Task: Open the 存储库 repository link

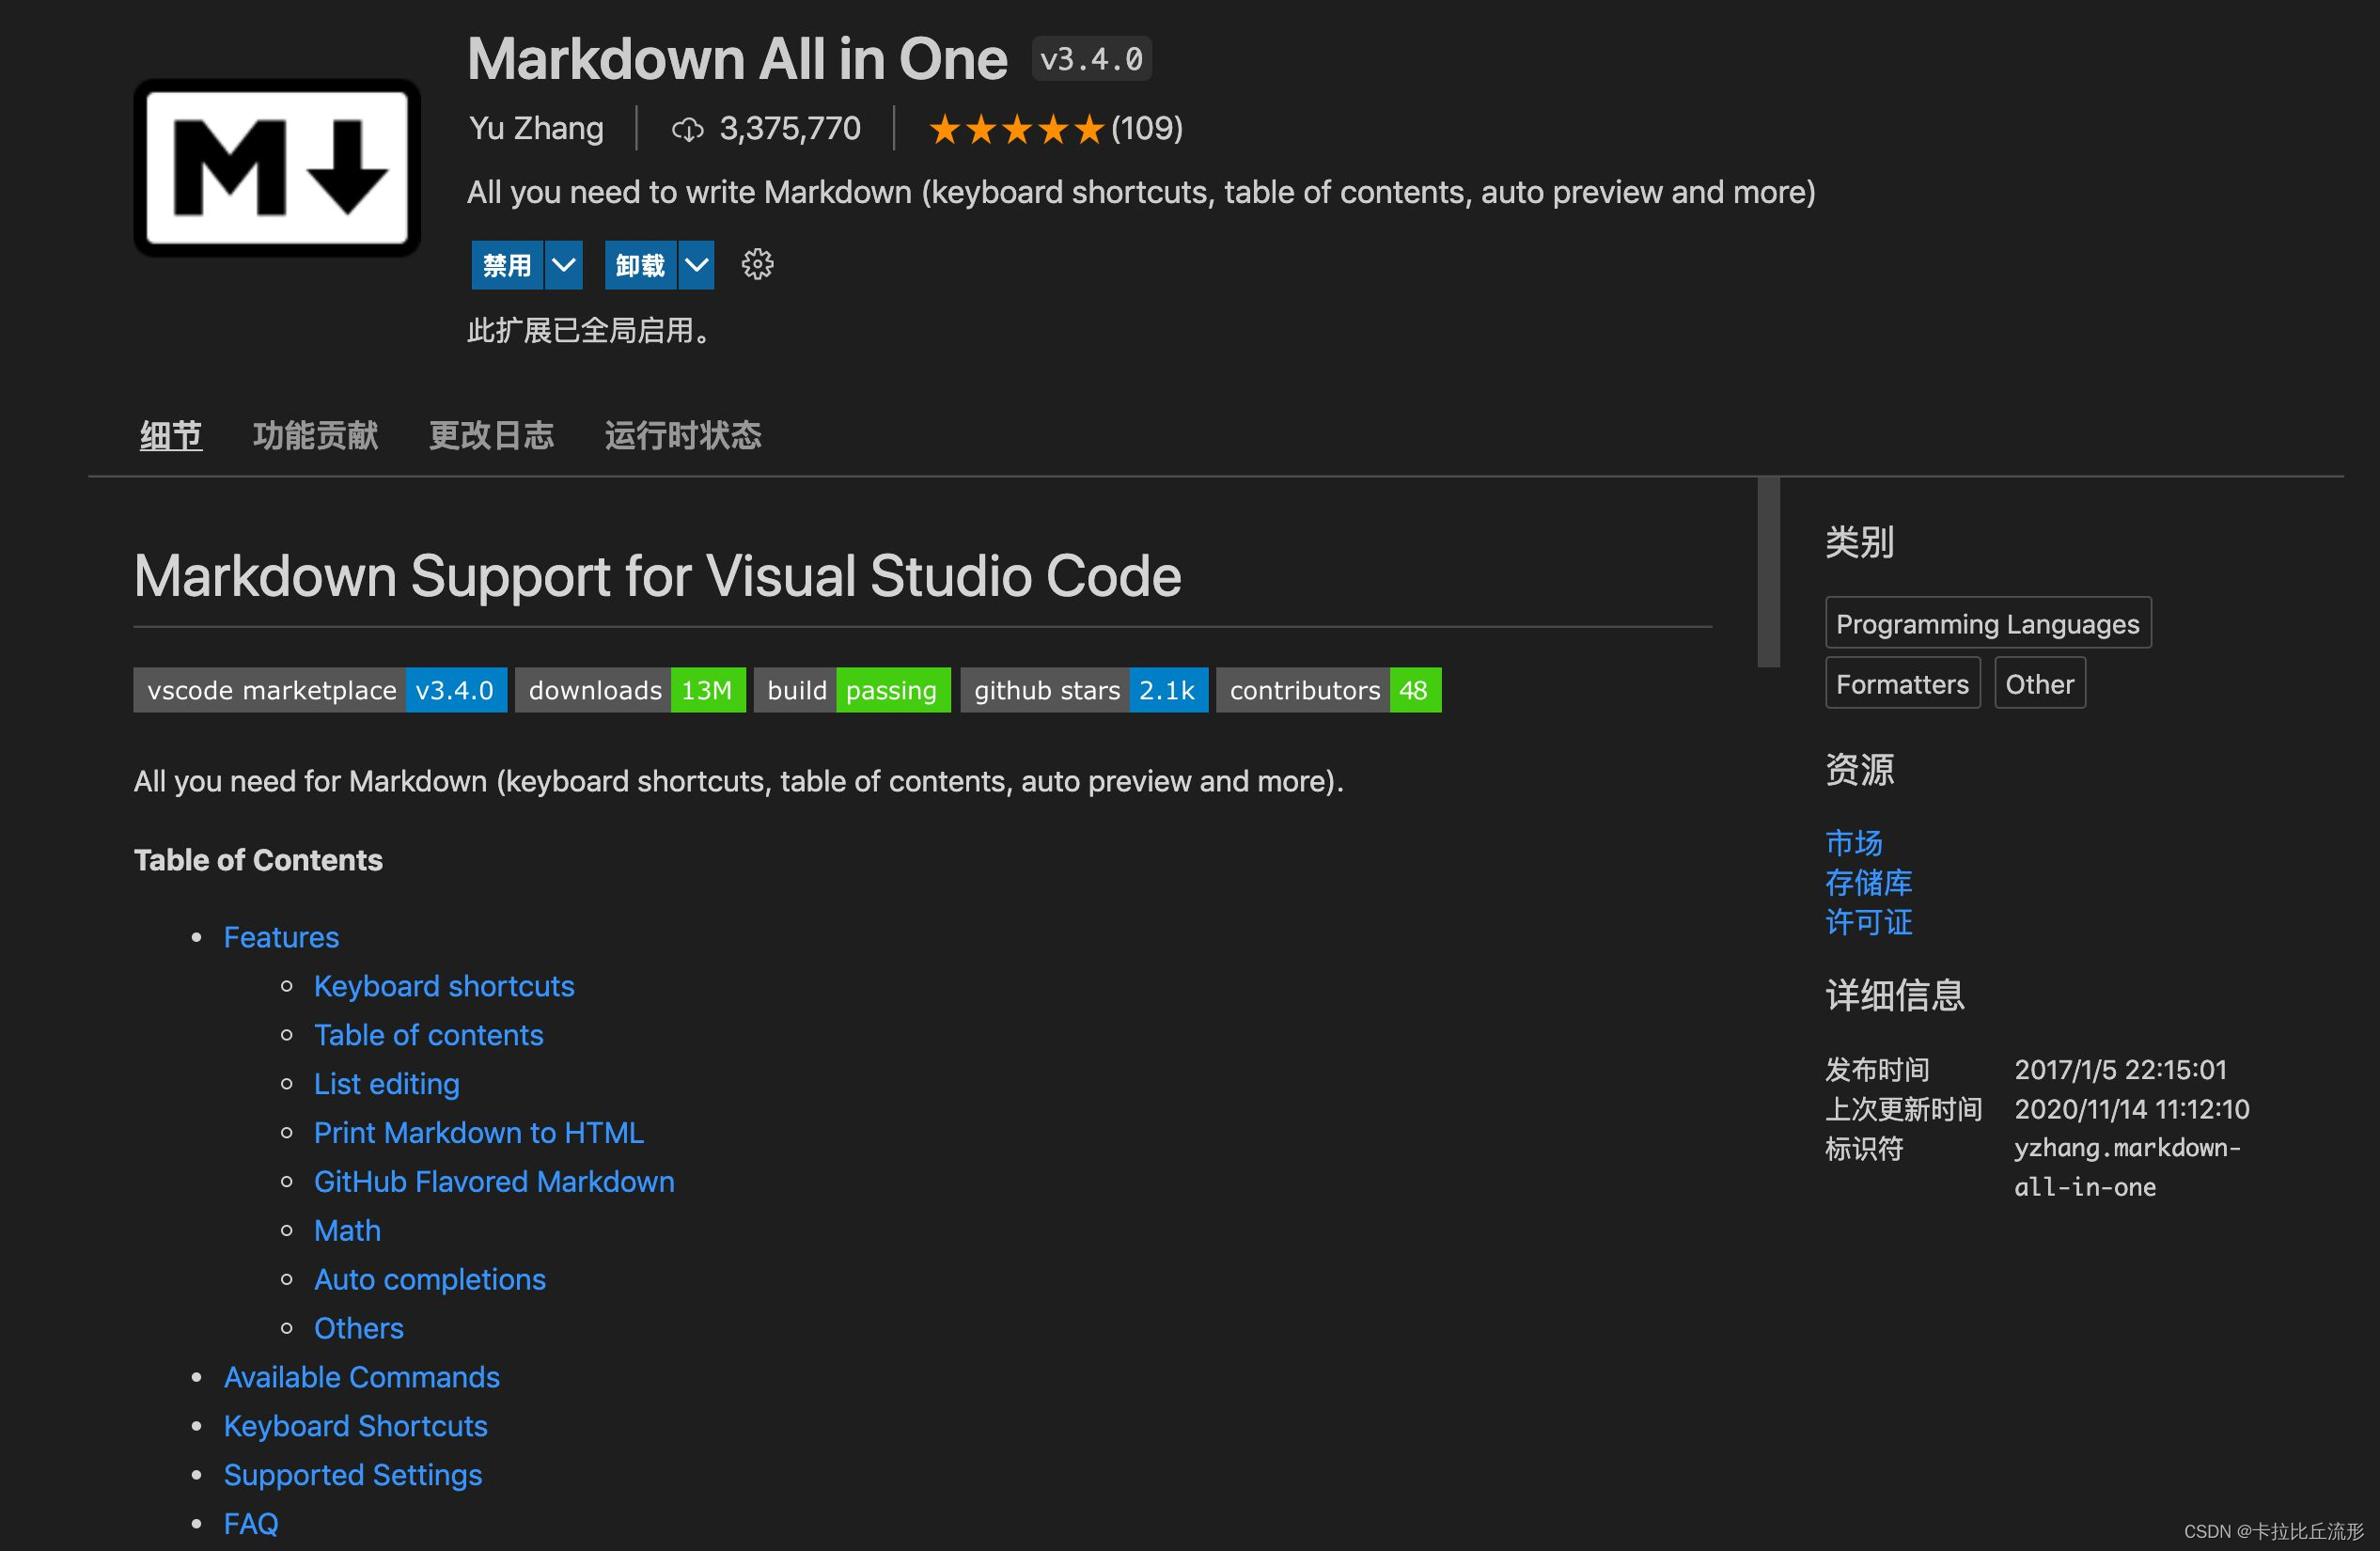Action: [1866, 882]
